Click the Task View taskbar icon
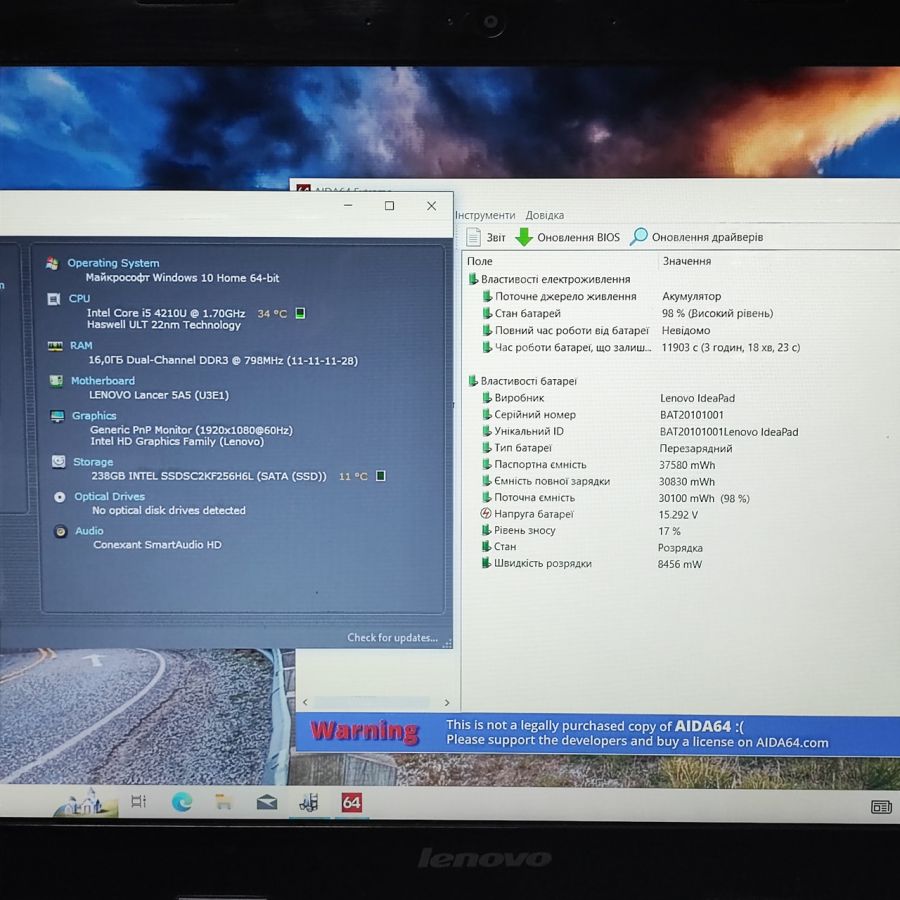 (x=138, y=801)
